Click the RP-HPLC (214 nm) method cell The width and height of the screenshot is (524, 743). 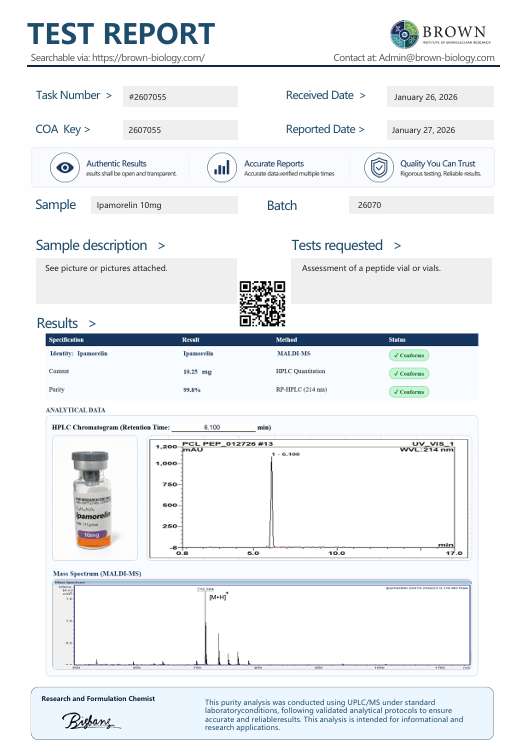[x=301, y=390]
